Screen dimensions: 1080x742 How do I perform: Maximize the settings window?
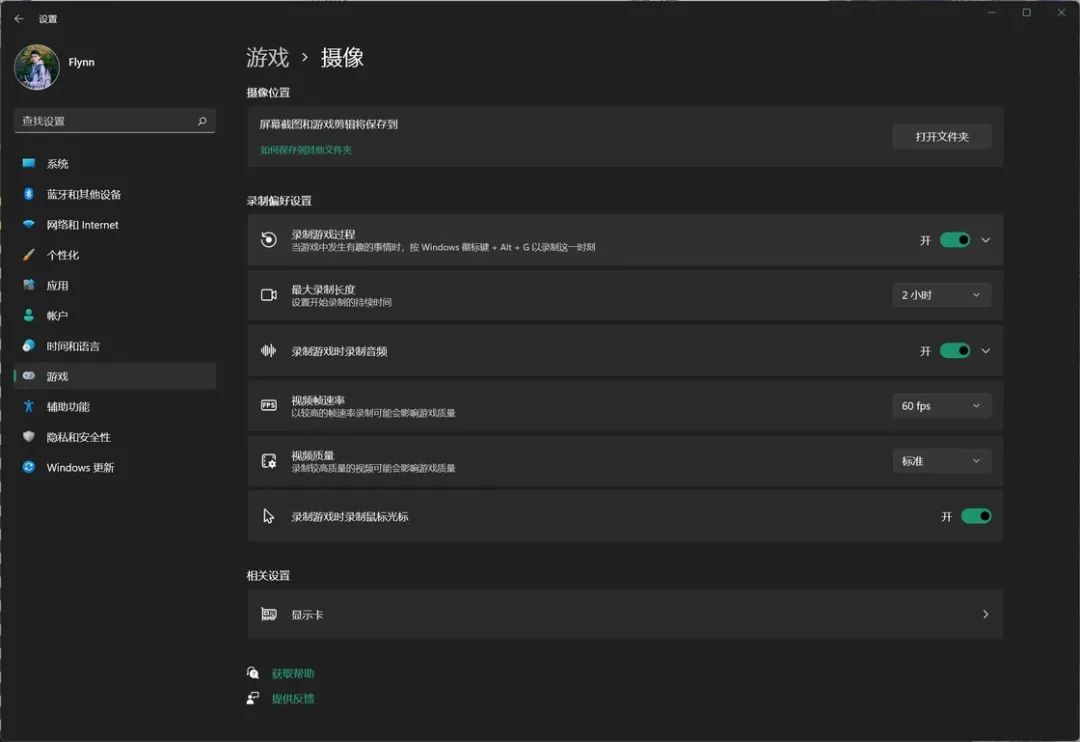[x=1026, y=12]
